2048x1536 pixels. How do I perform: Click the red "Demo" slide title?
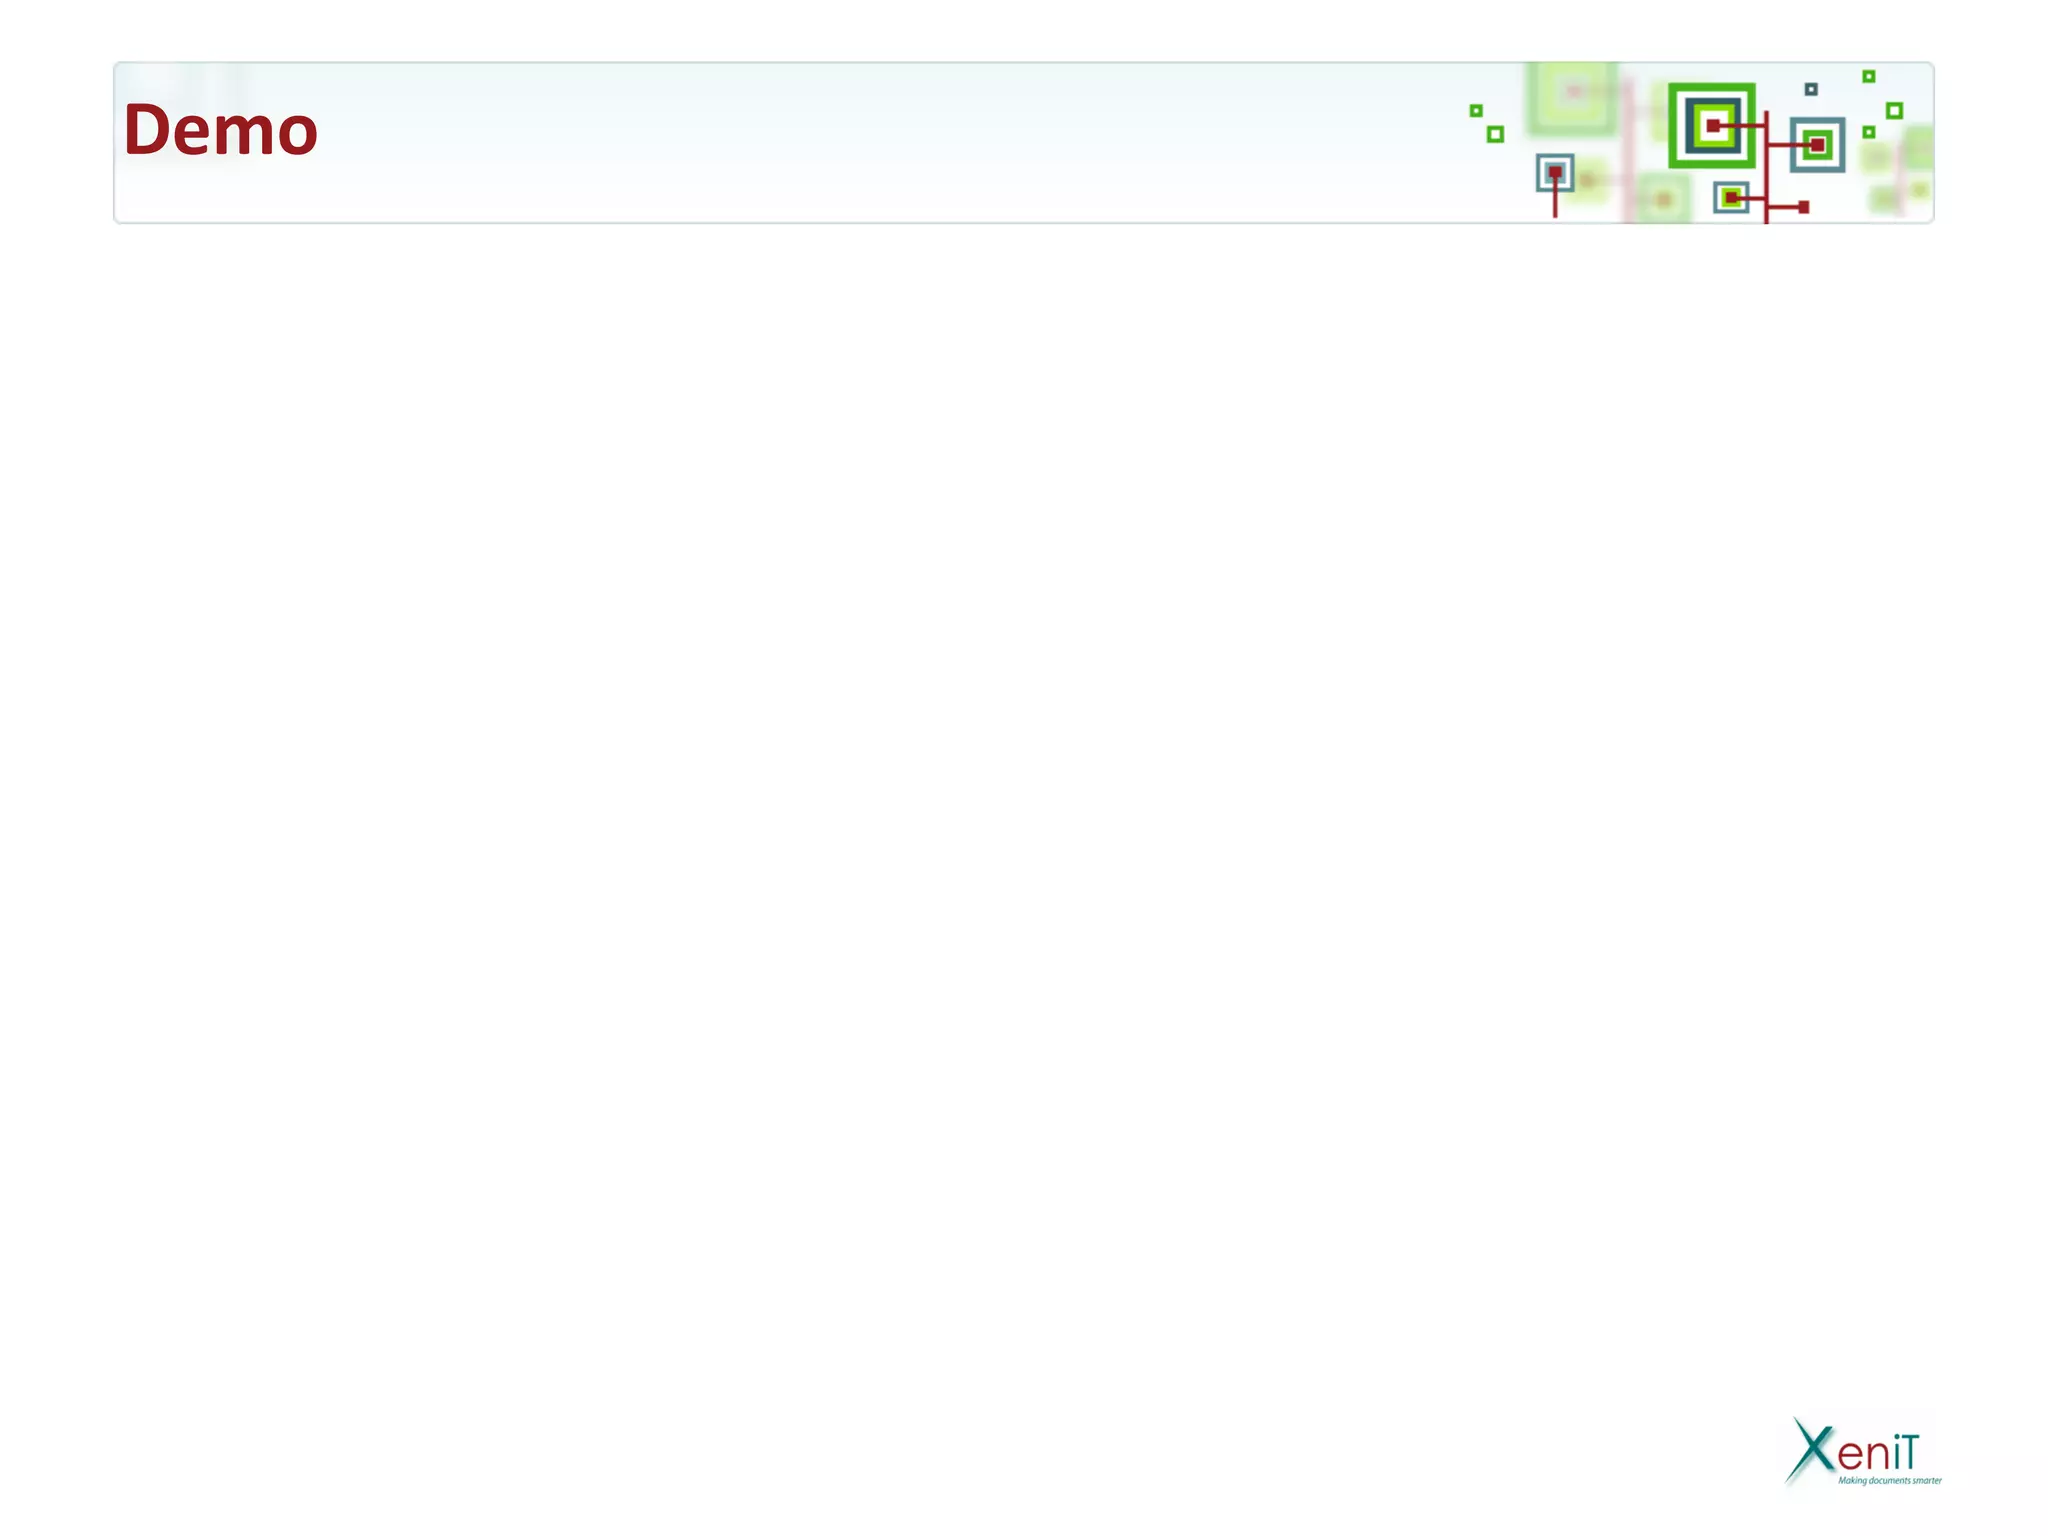[x=220, y=130]
